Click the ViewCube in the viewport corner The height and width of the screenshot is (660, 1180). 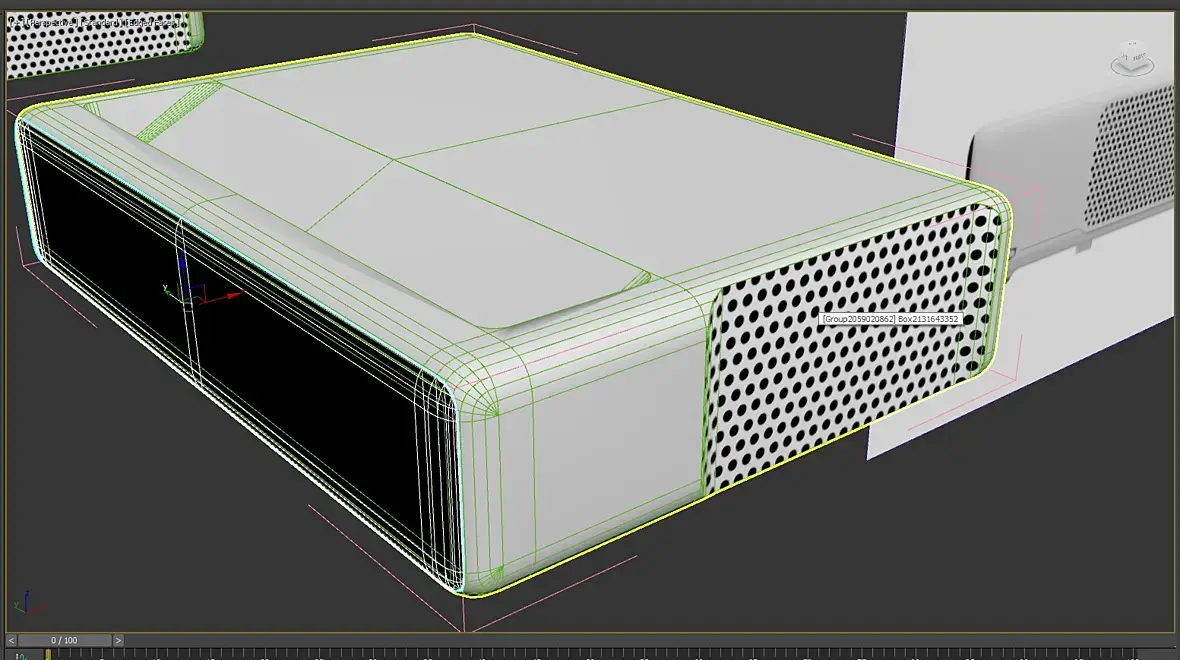point(1131,59)
